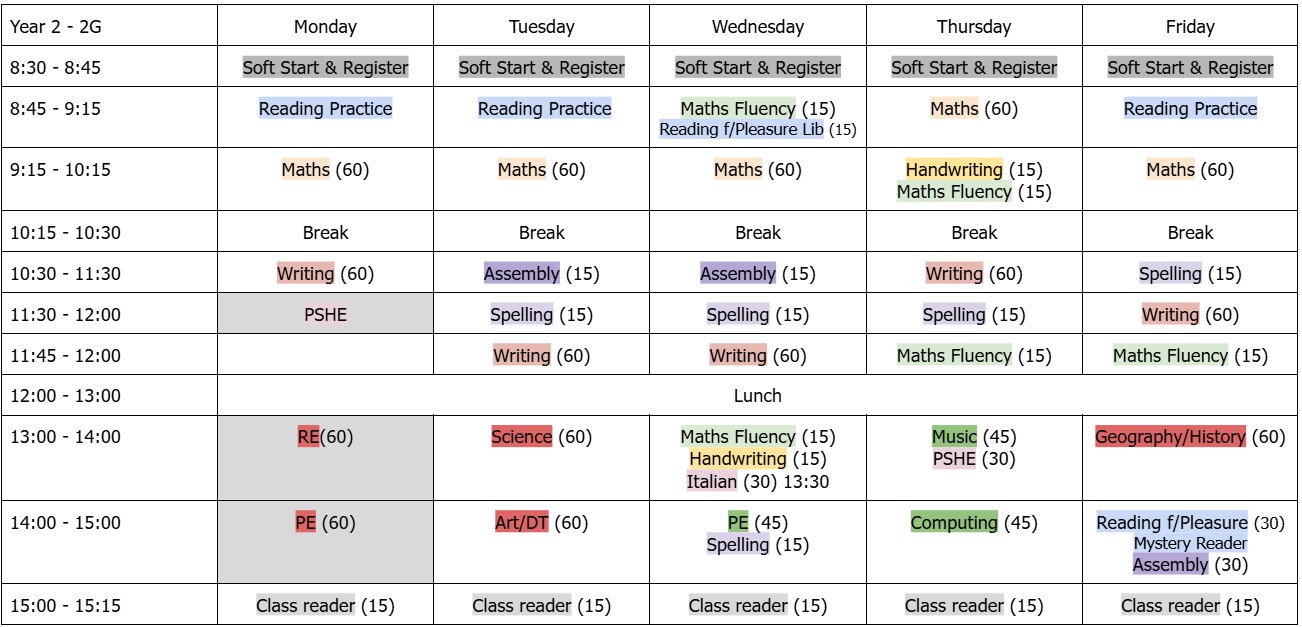Select the Year 2 - 2G title cell
1302x627 pixels.
(57, 27)
